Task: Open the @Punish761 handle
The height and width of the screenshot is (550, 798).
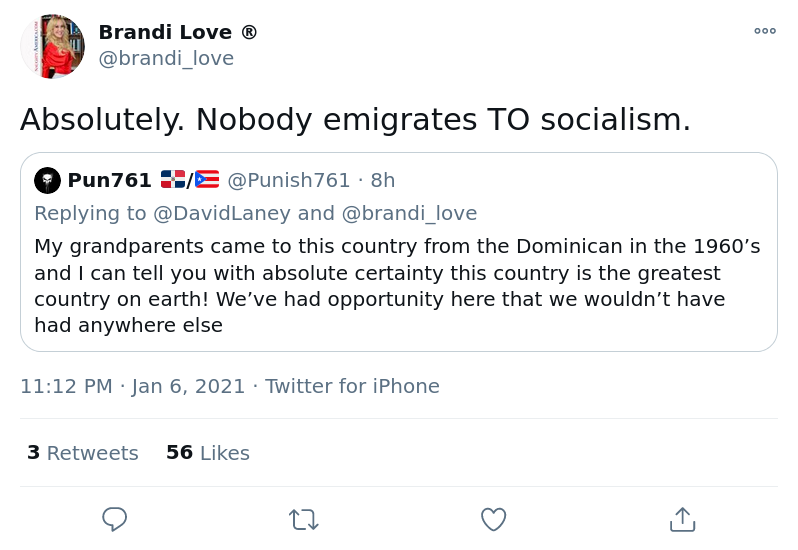Action: (289, 180)
